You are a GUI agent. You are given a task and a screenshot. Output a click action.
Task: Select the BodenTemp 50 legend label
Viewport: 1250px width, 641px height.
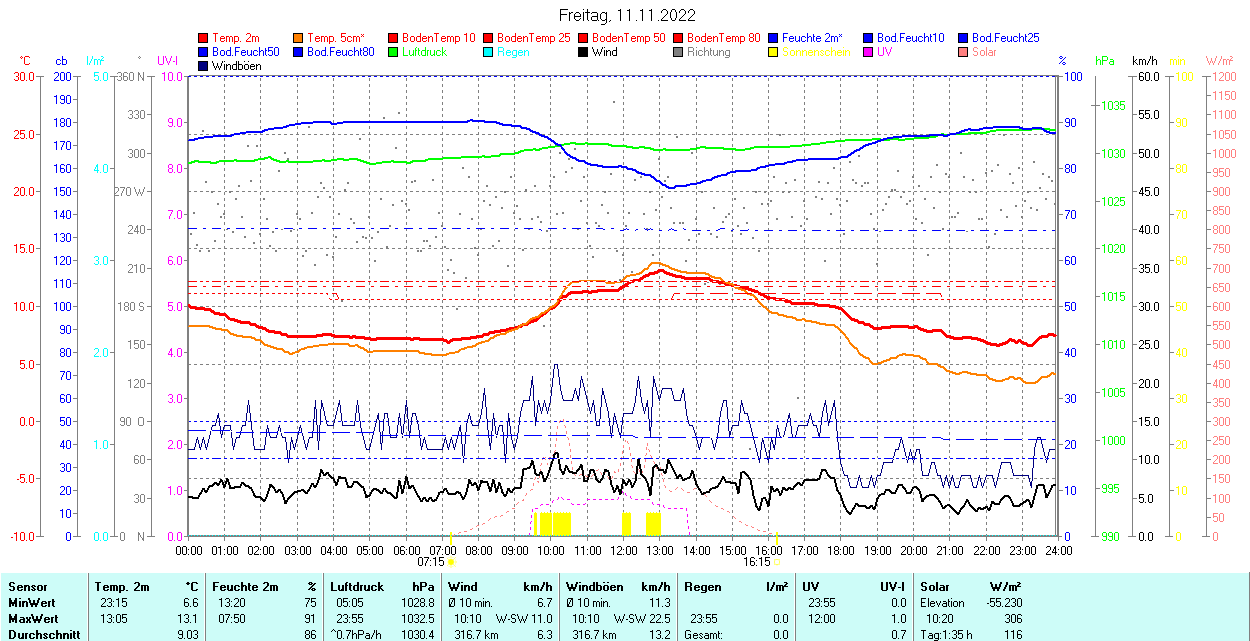629,38
